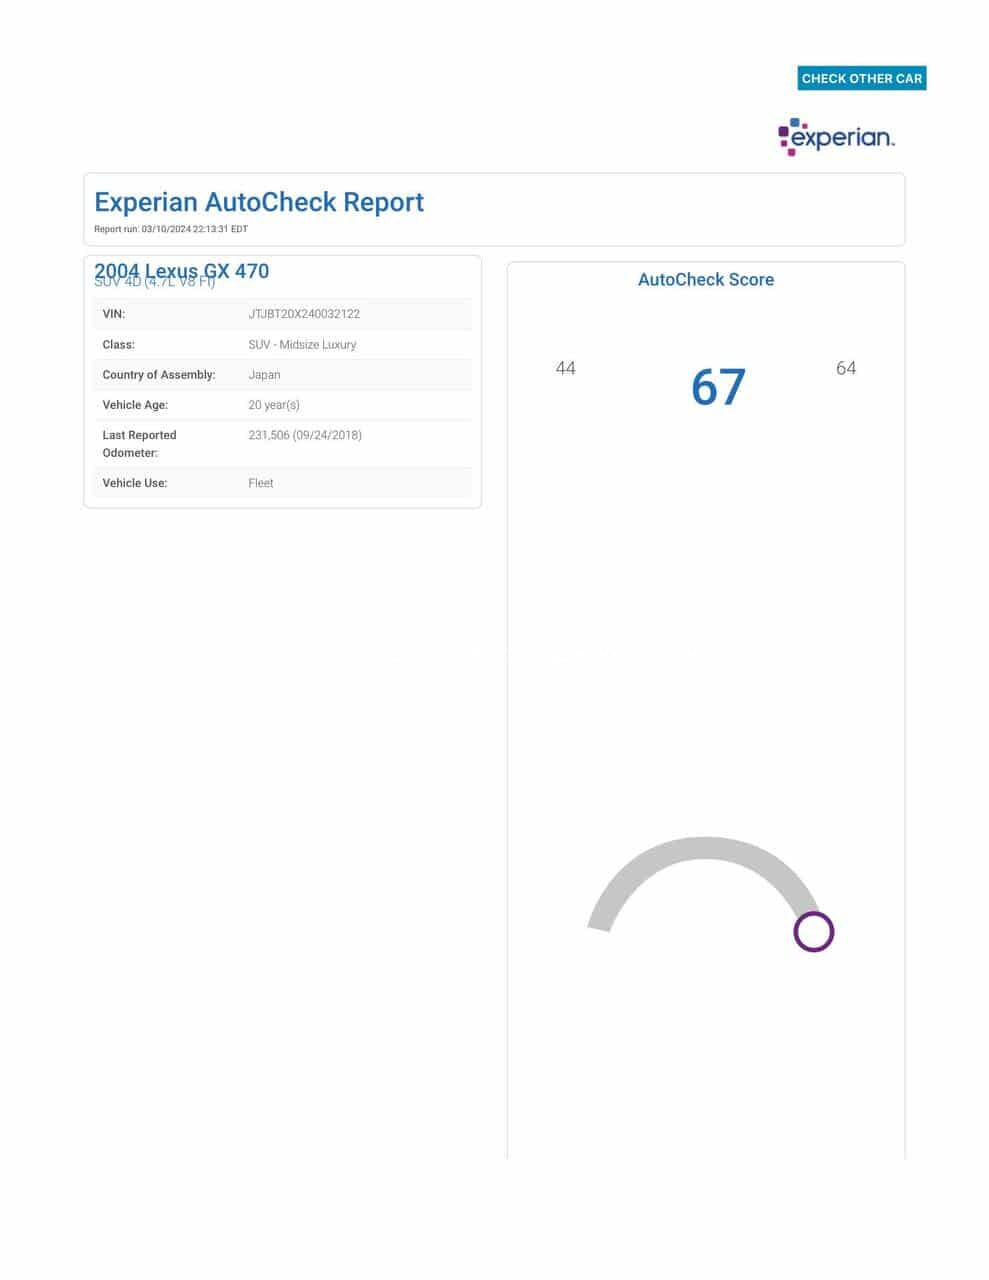Click the Vehicle Use Fleet value
The width and height of the screenshot is (989, 1280).
click(x=261, y=483)
